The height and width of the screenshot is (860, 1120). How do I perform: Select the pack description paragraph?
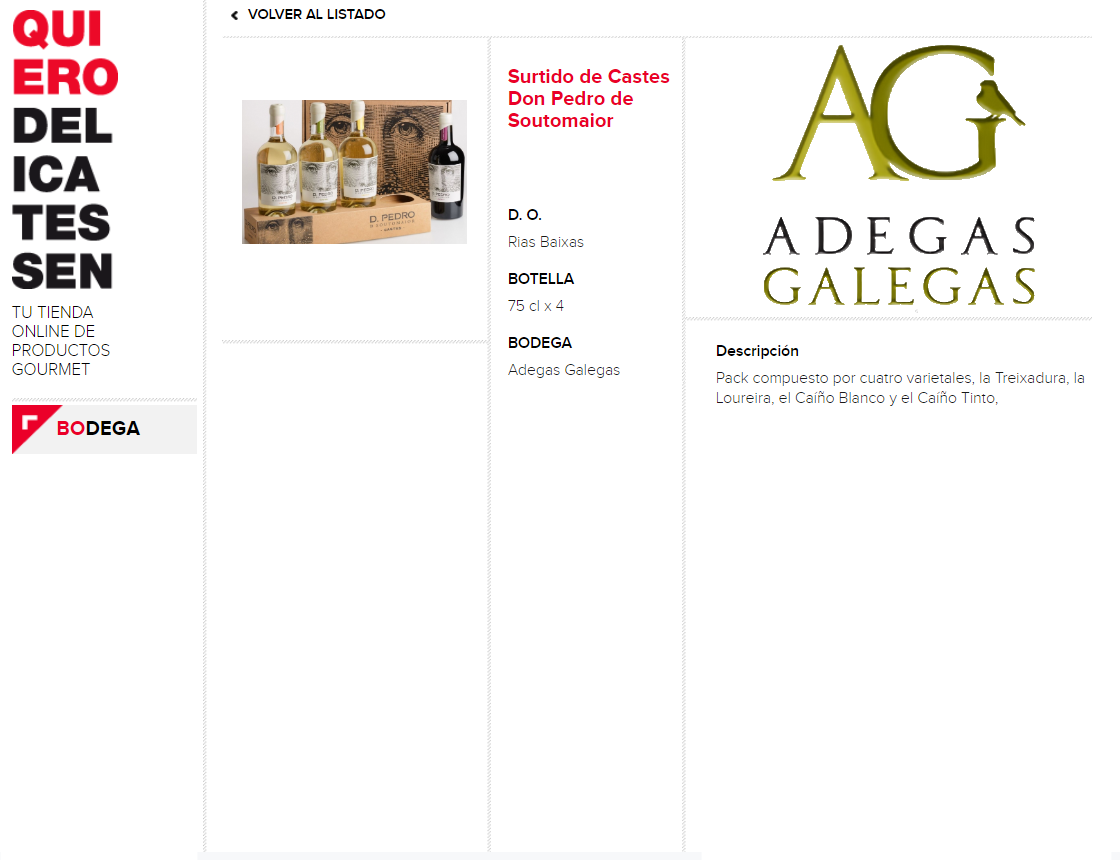(x=900, y=388)
